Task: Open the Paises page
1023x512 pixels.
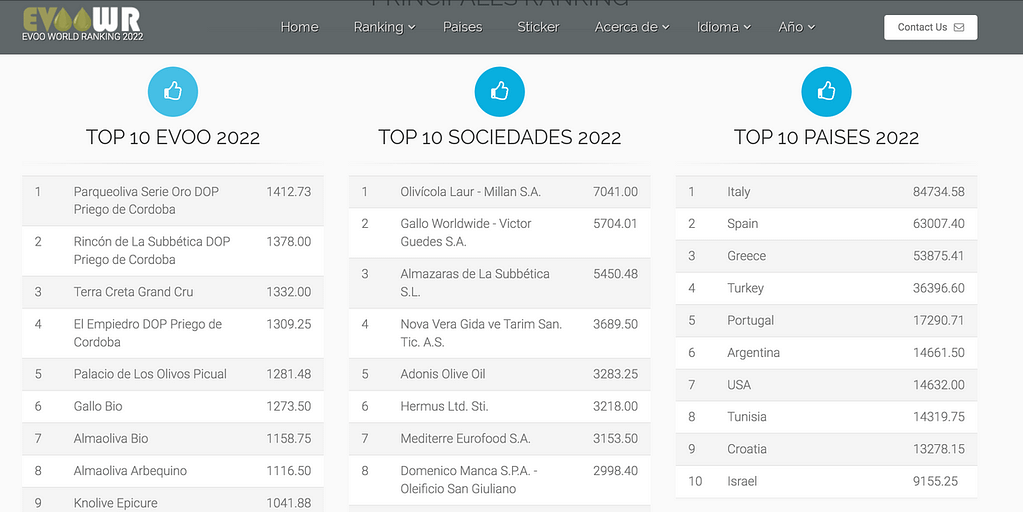Action: tap(463, 27)
